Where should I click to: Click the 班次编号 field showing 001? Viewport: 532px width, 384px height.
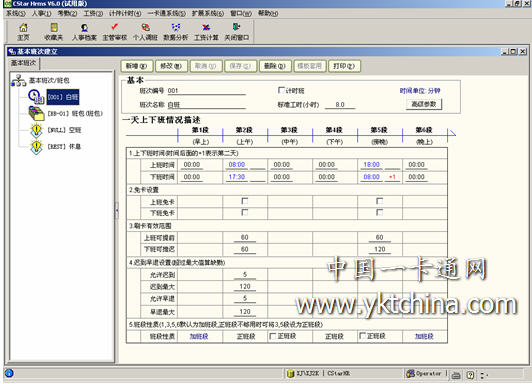tap(206, 91)
